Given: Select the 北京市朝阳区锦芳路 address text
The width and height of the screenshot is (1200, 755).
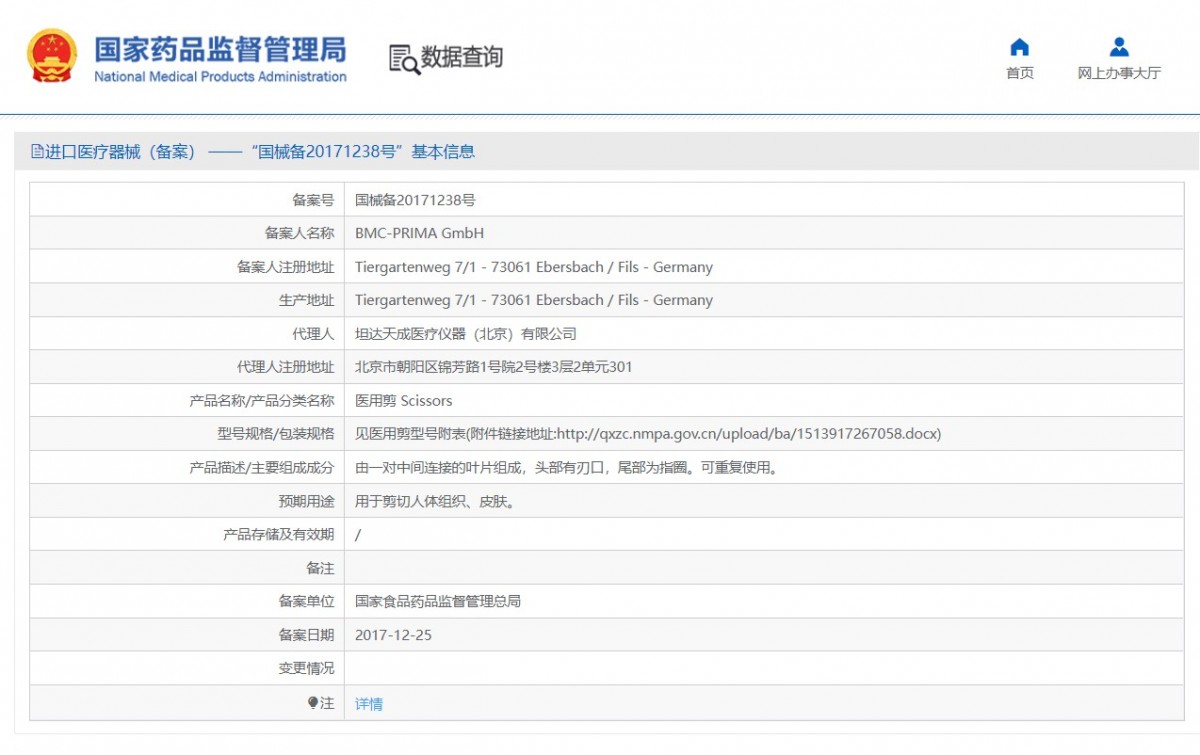Looking at the screenshot, I should pos(494,367).
